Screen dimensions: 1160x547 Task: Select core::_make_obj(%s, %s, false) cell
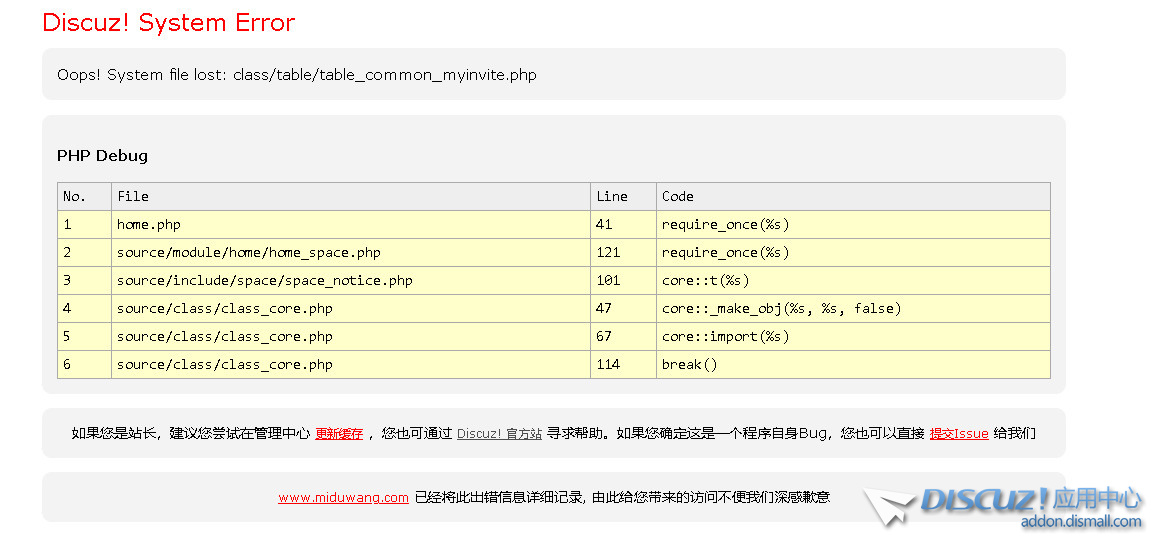(853, 309)
